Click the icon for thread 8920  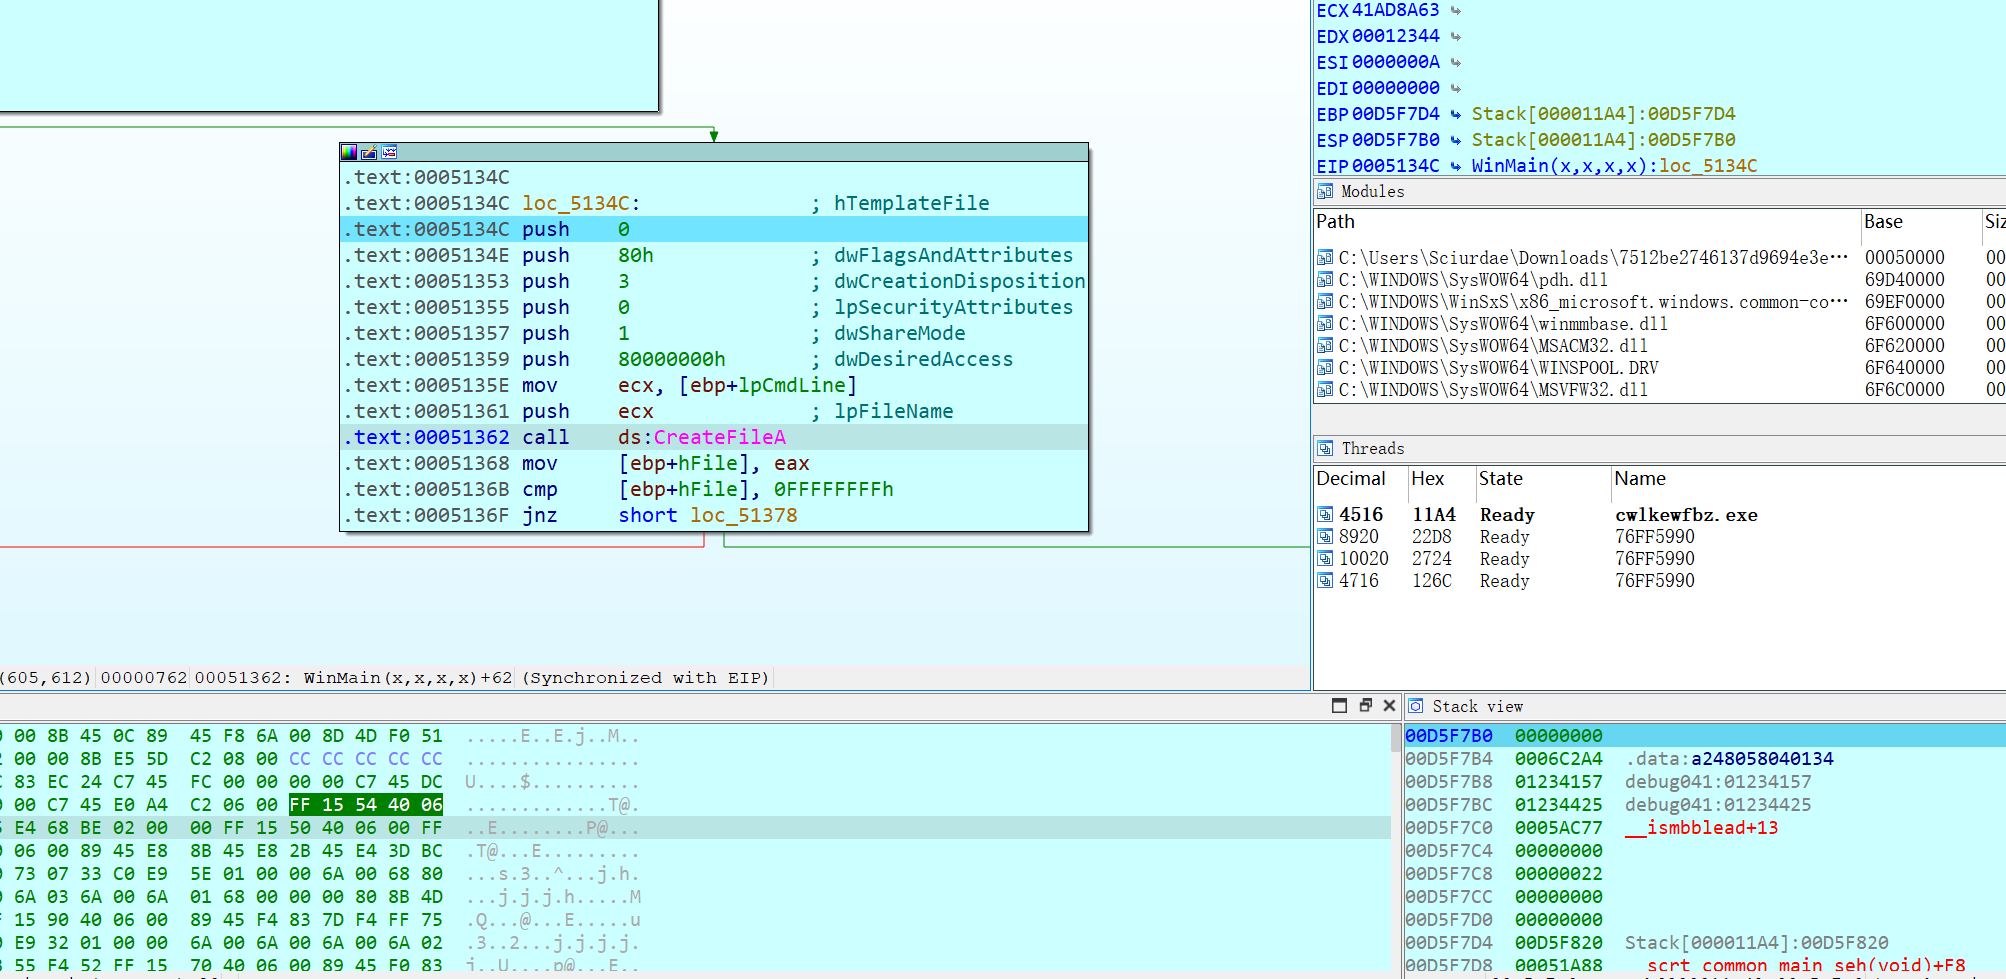tap(1325, 537)
